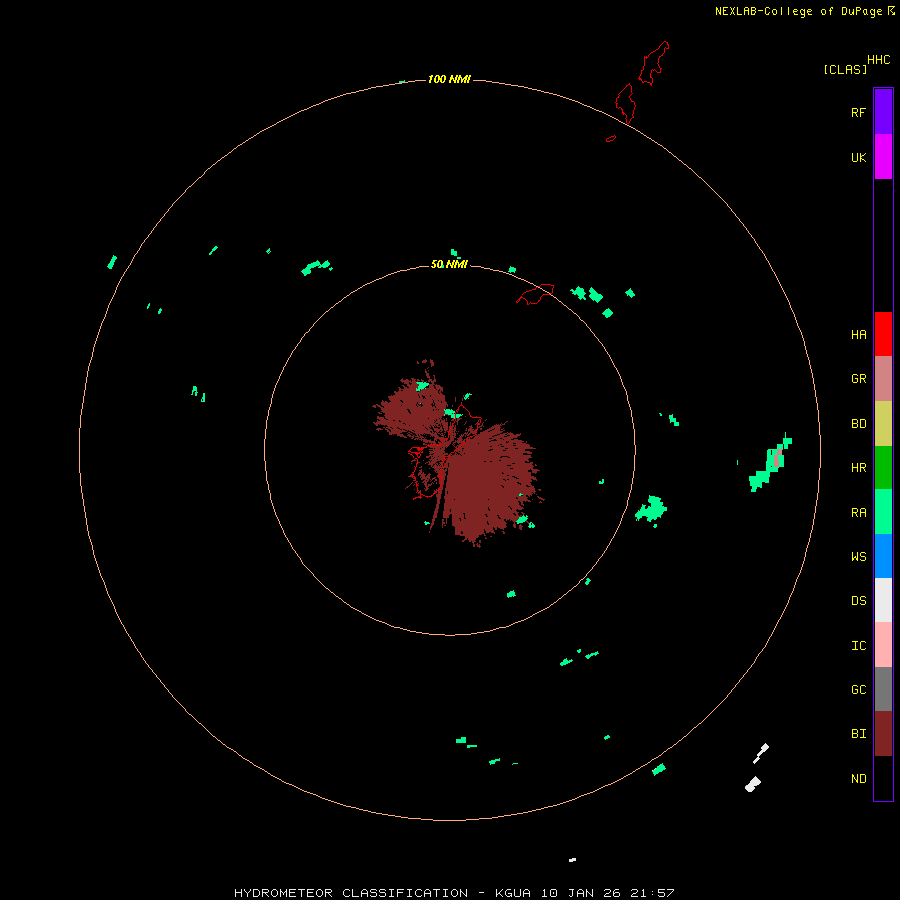Click the '10 JAN 26' date text
Viewport: 900px width, 900px height.
click(581, 893)
